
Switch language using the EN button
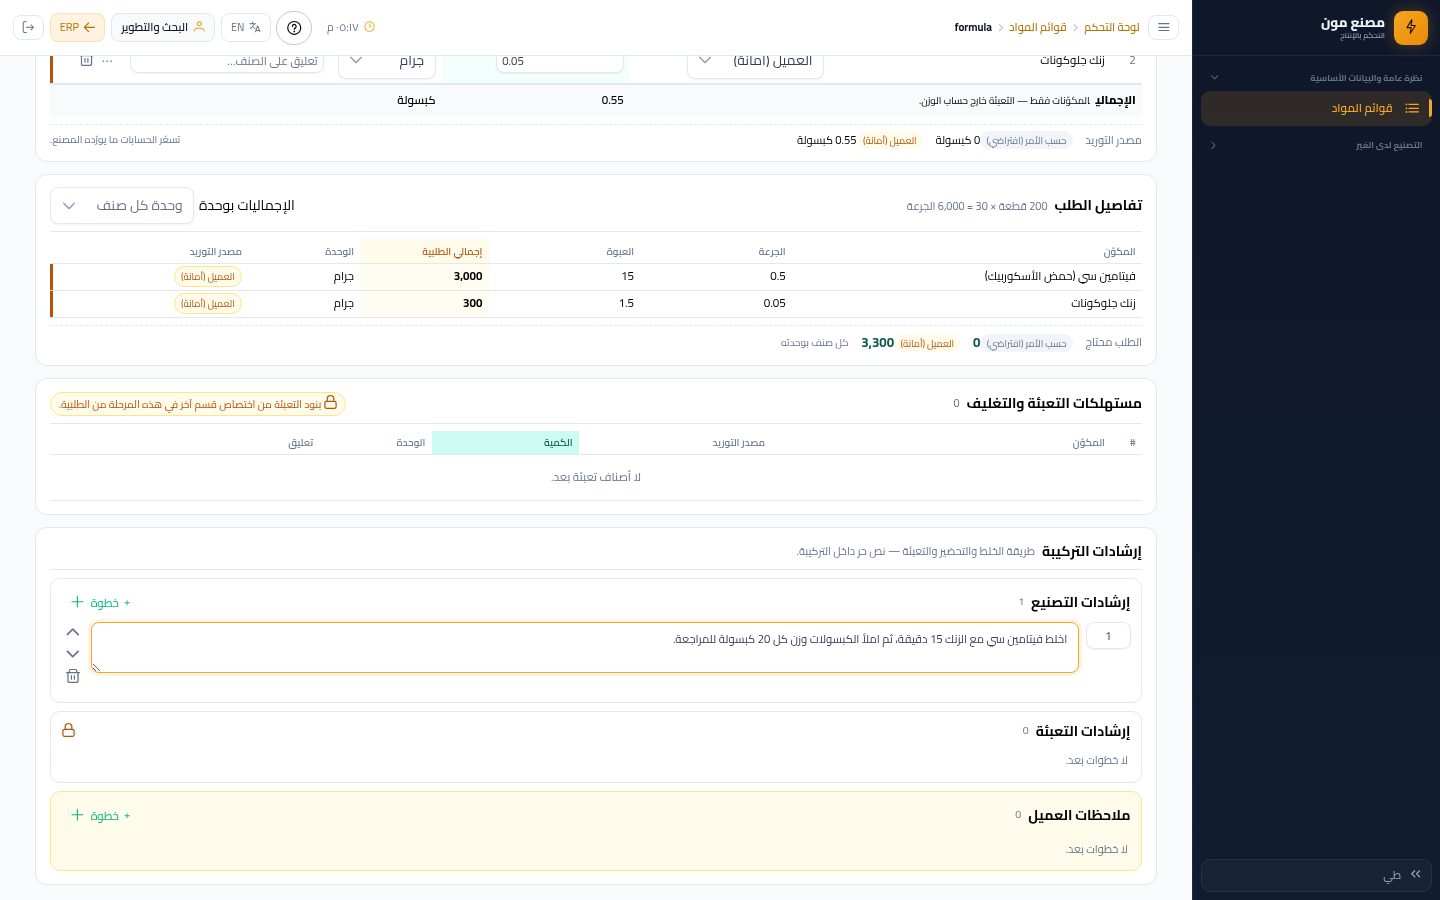pos(245,27)
